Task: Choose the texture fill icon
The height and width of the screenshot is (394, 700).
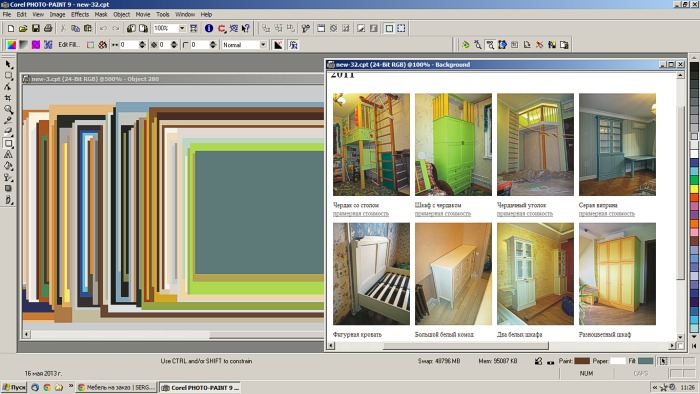Action: click(48, 45)
